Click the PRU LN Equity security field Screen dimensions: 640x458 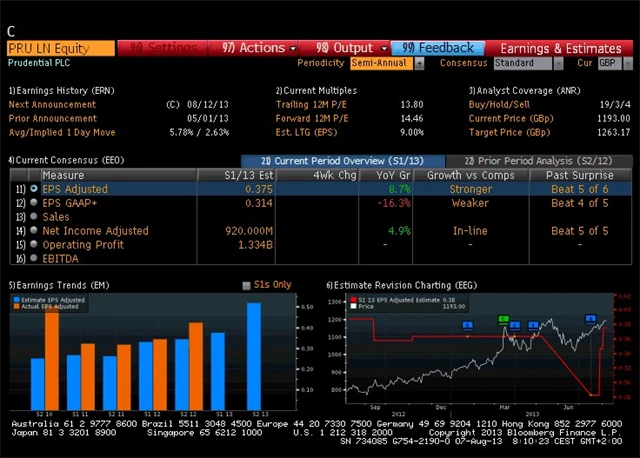[x=61, y=48]
